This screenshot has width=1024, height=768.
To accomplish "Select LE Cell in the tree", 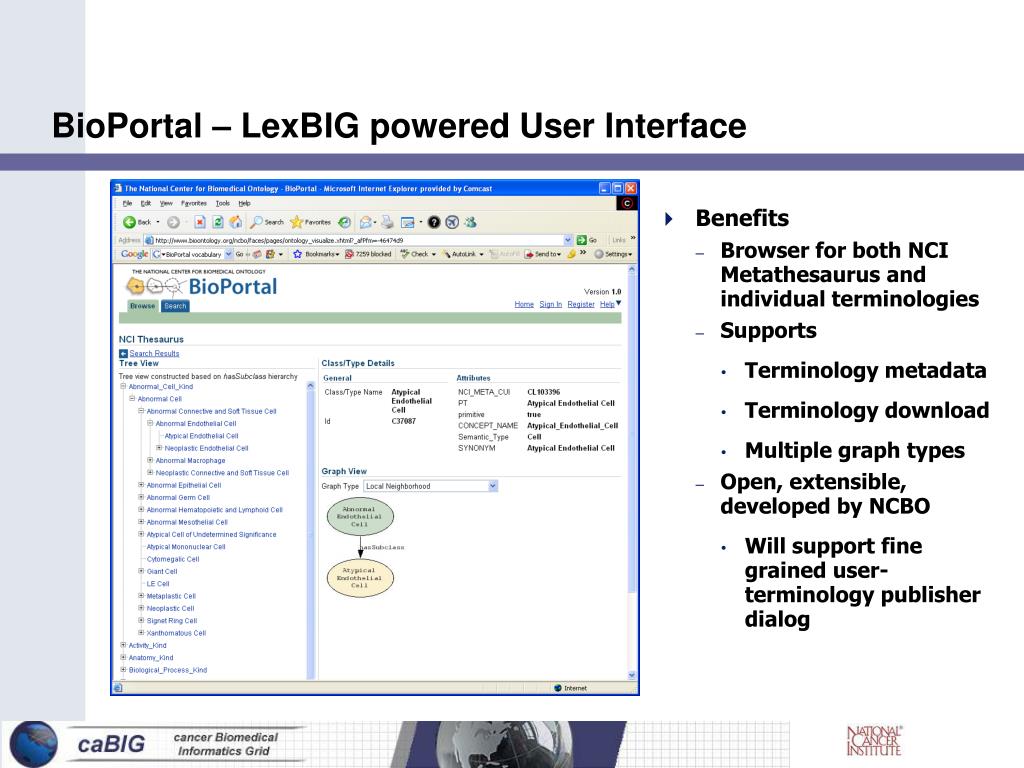I will (158, 584).
